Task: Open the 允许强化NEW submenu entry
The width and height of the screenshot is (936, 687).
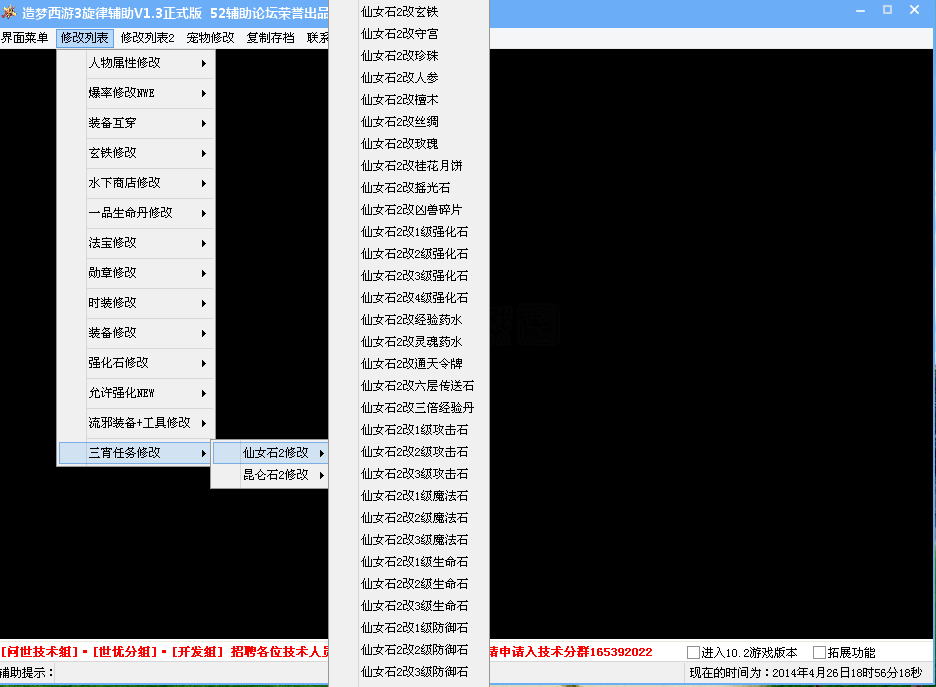Action: 136,393
